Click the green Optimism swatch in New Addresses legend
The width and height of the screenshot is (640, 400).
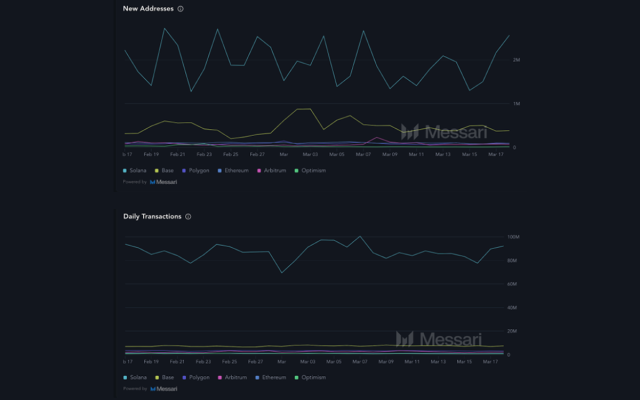coord(297,171)
